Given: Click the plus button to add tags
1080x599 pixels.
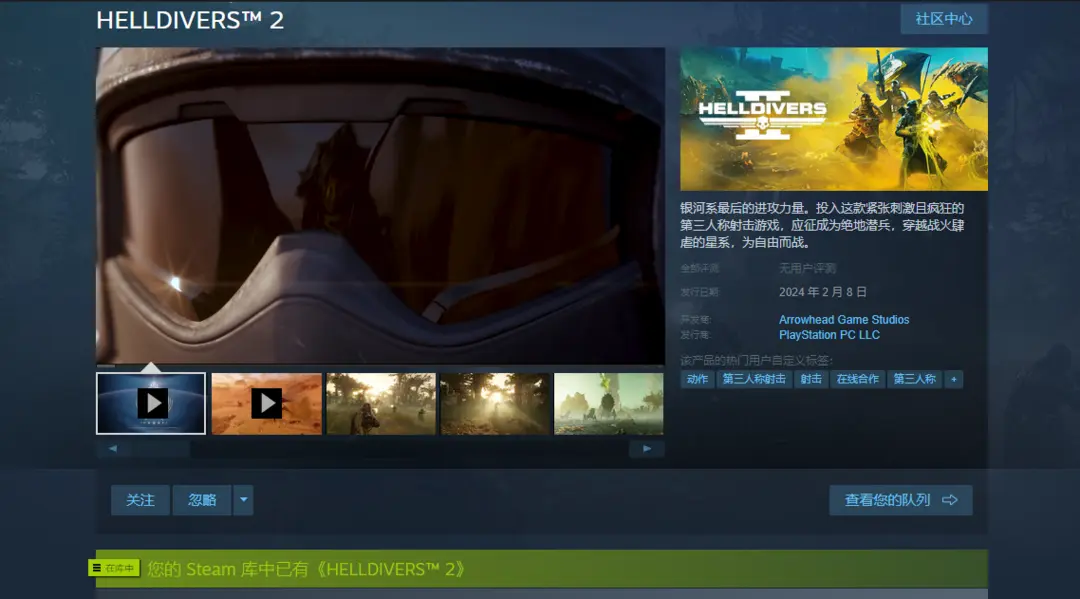Looking at the screenshot, I should point(954,379).
